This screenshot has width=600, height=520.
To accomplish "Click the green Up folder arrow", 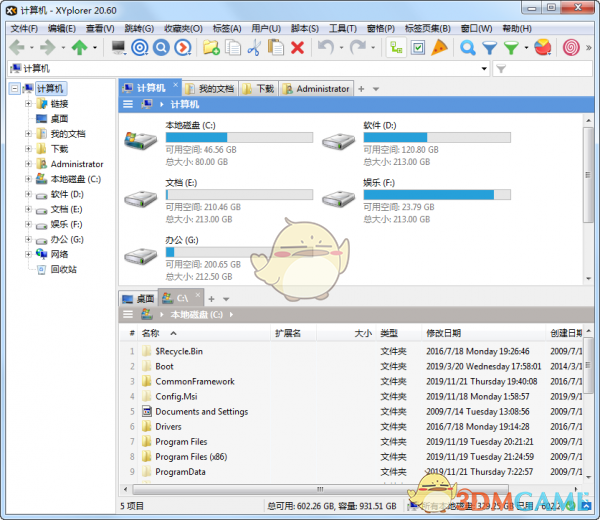I will tap(79, 47).
